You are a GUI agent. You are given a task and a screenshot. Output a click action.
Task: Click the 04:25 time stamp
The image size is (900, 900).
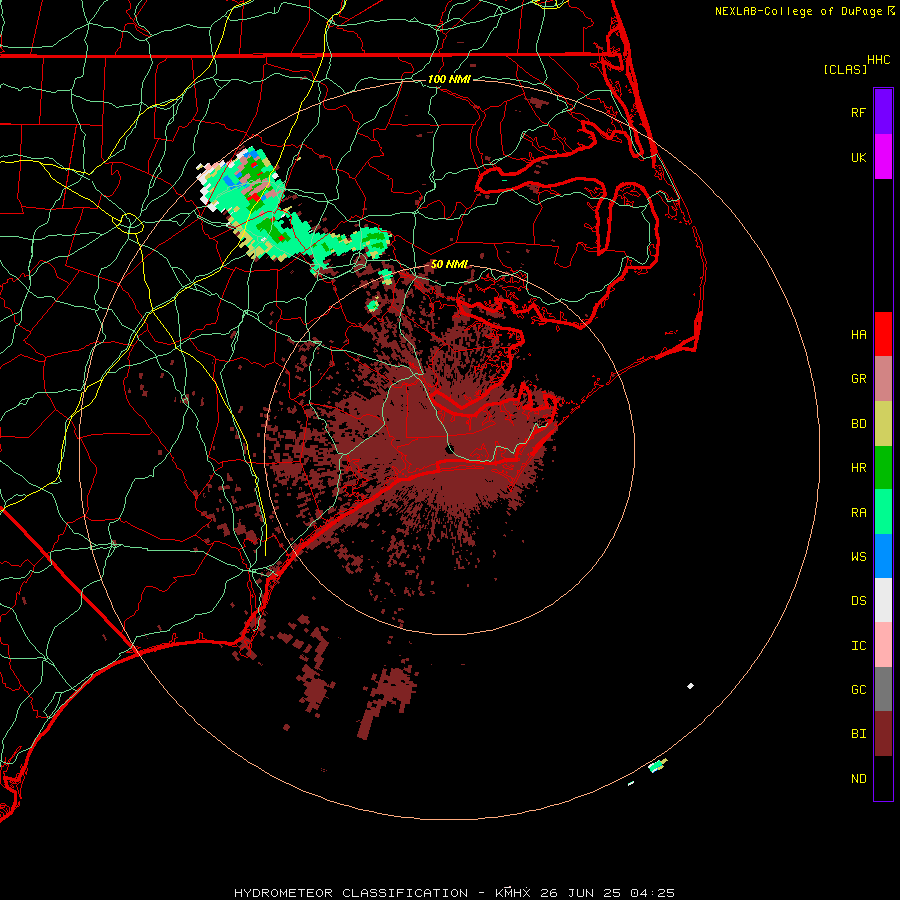pos(652,893)
